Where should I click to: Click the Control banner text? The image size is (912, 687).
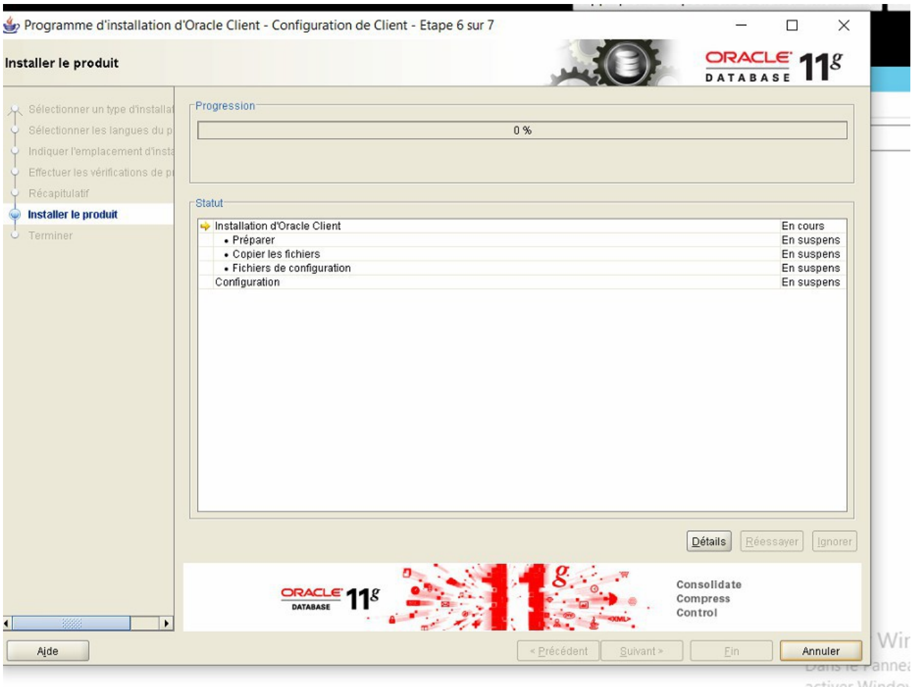click(697, 613)
